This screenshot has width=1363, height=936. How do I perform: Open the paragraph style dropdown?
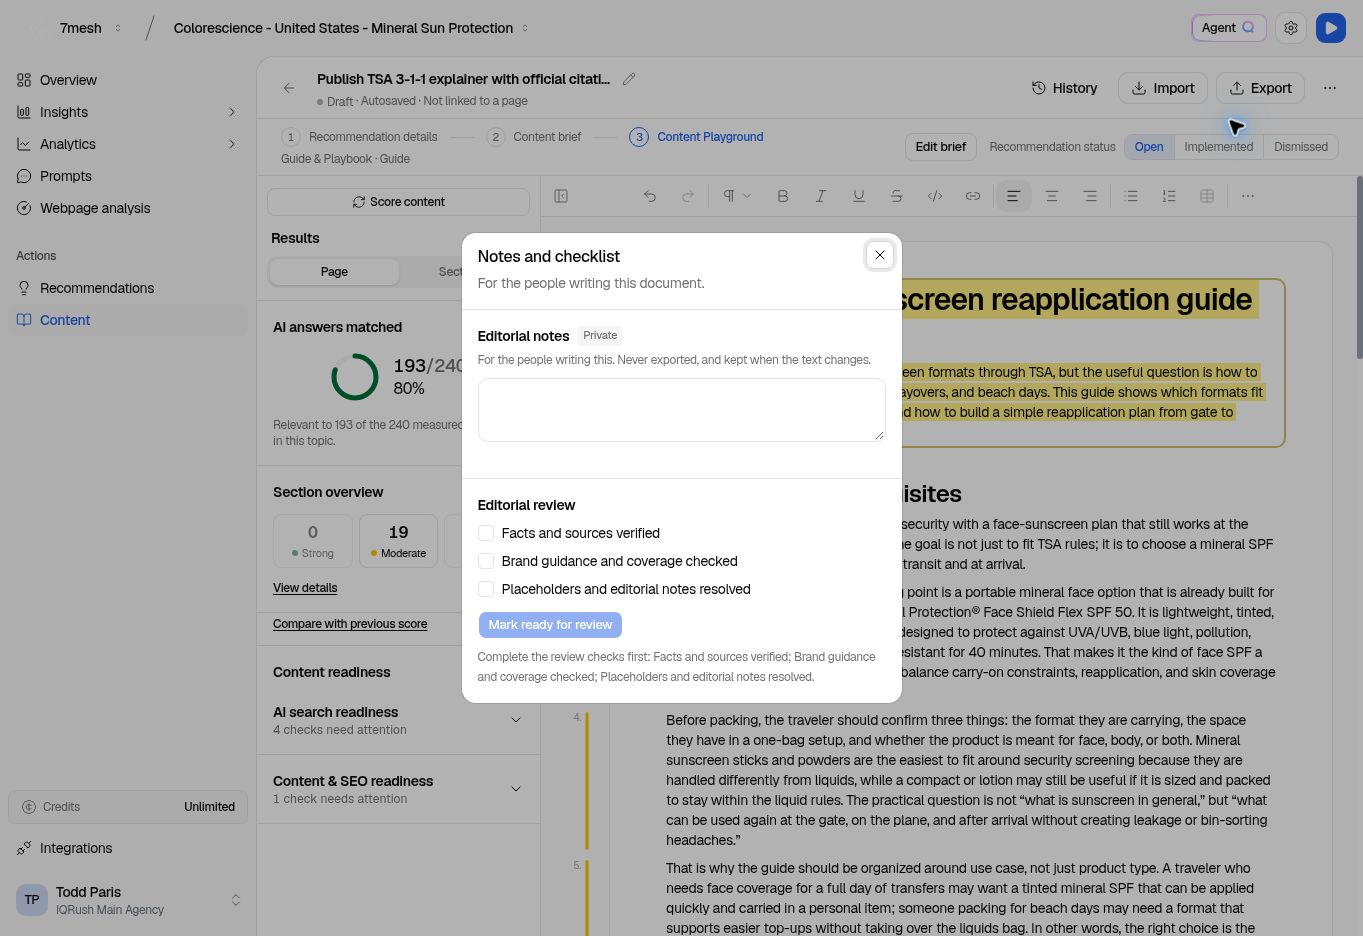(x=737, y=196)
